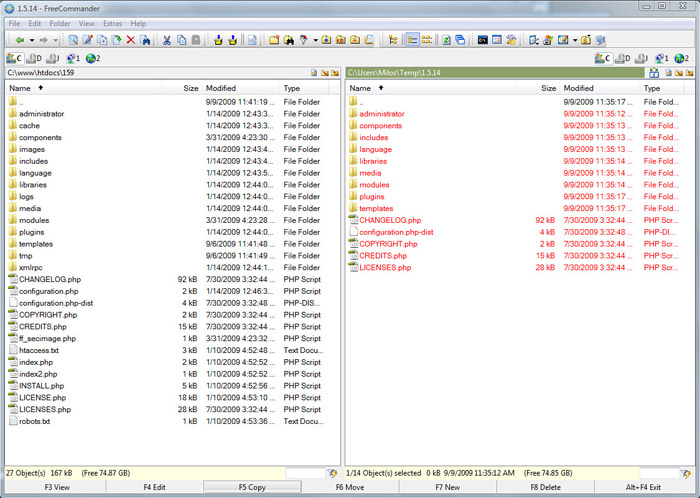700x498 pixels.
Task: Click the F6 Move button
Action: click(x=350, y=487)
